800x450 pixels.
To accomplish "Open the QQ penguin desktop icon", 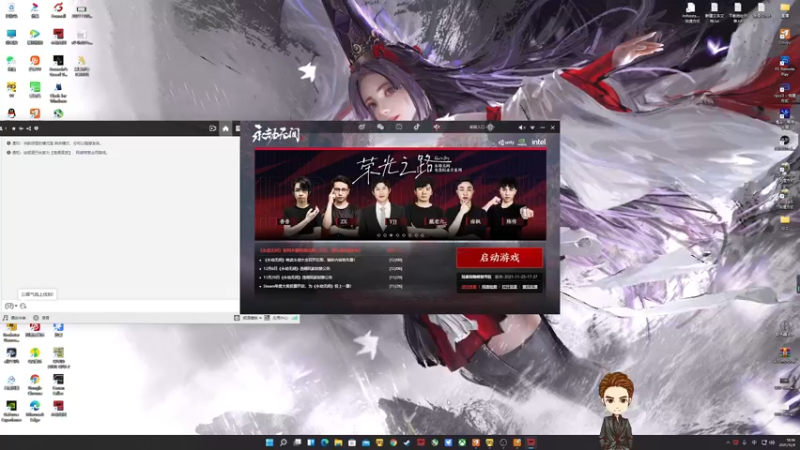I will pos(11,113).
